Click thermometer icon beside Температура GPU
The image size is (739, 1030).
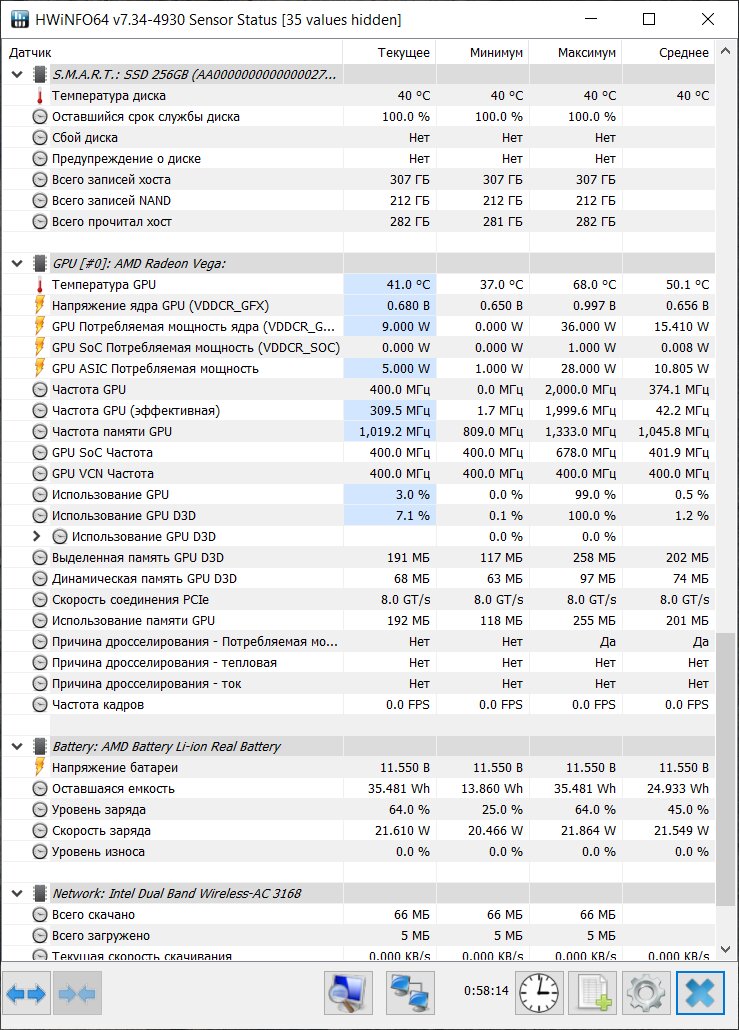click(x=39, y=285)
